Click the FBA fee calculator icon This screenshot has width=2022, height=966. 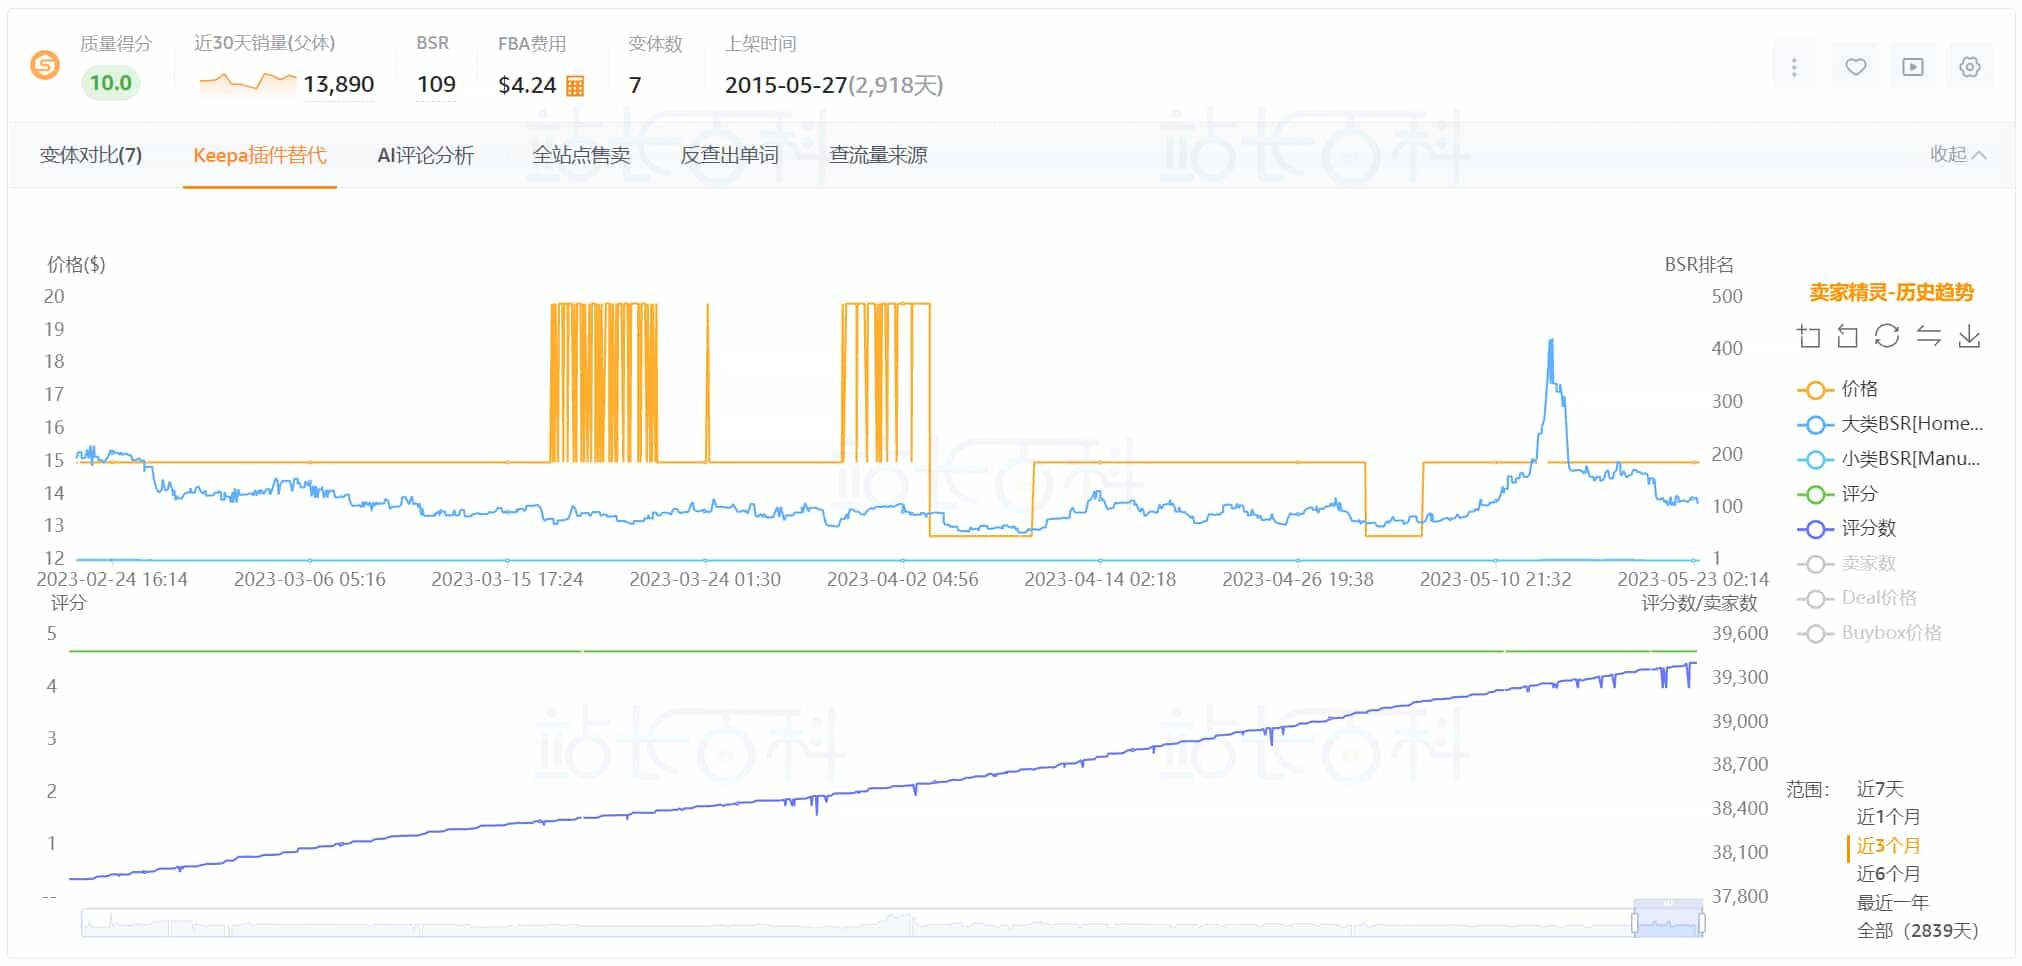point(575,86)
